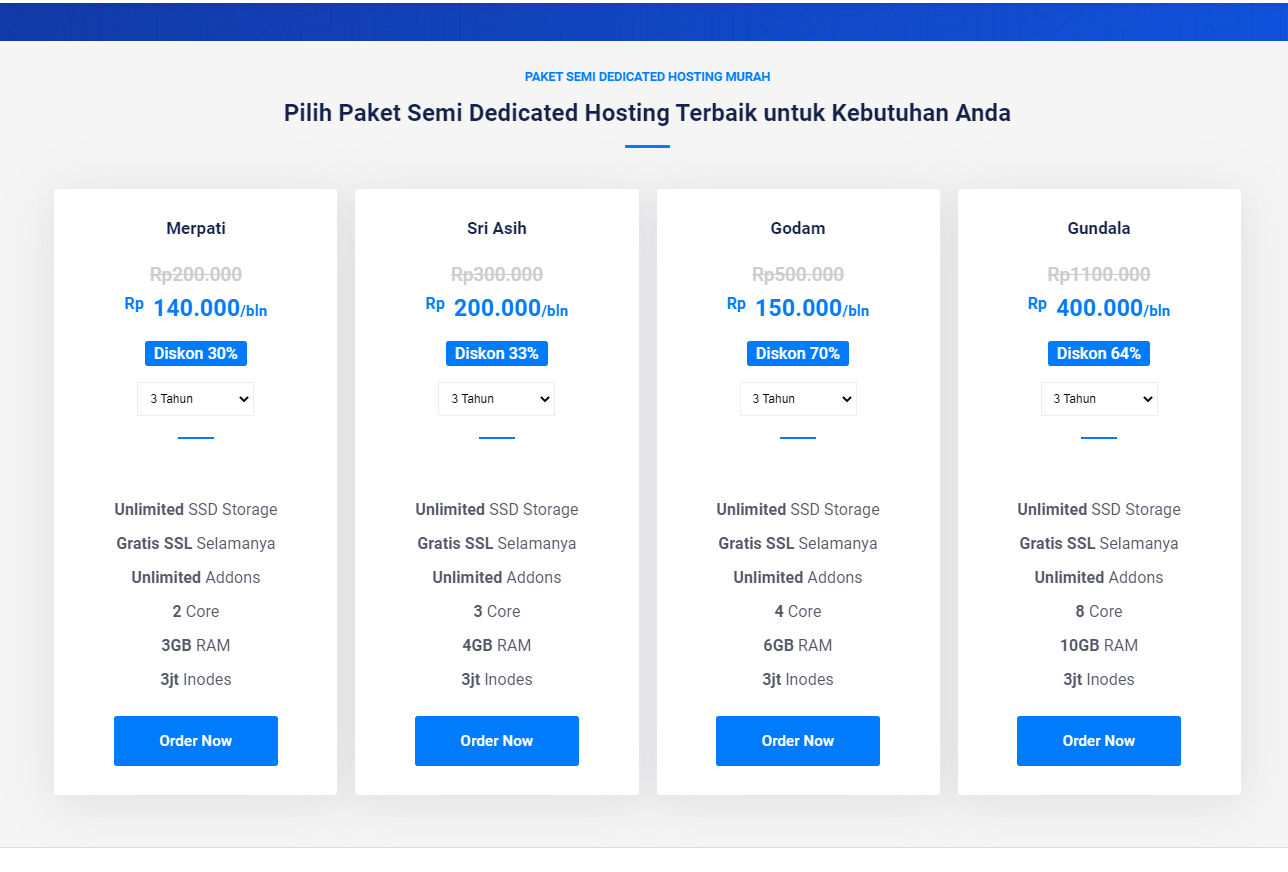The height and width of the screenshot is (872, 1288).
Task: Select the Sri Asih plan title
Action: [x=497, y=228]
